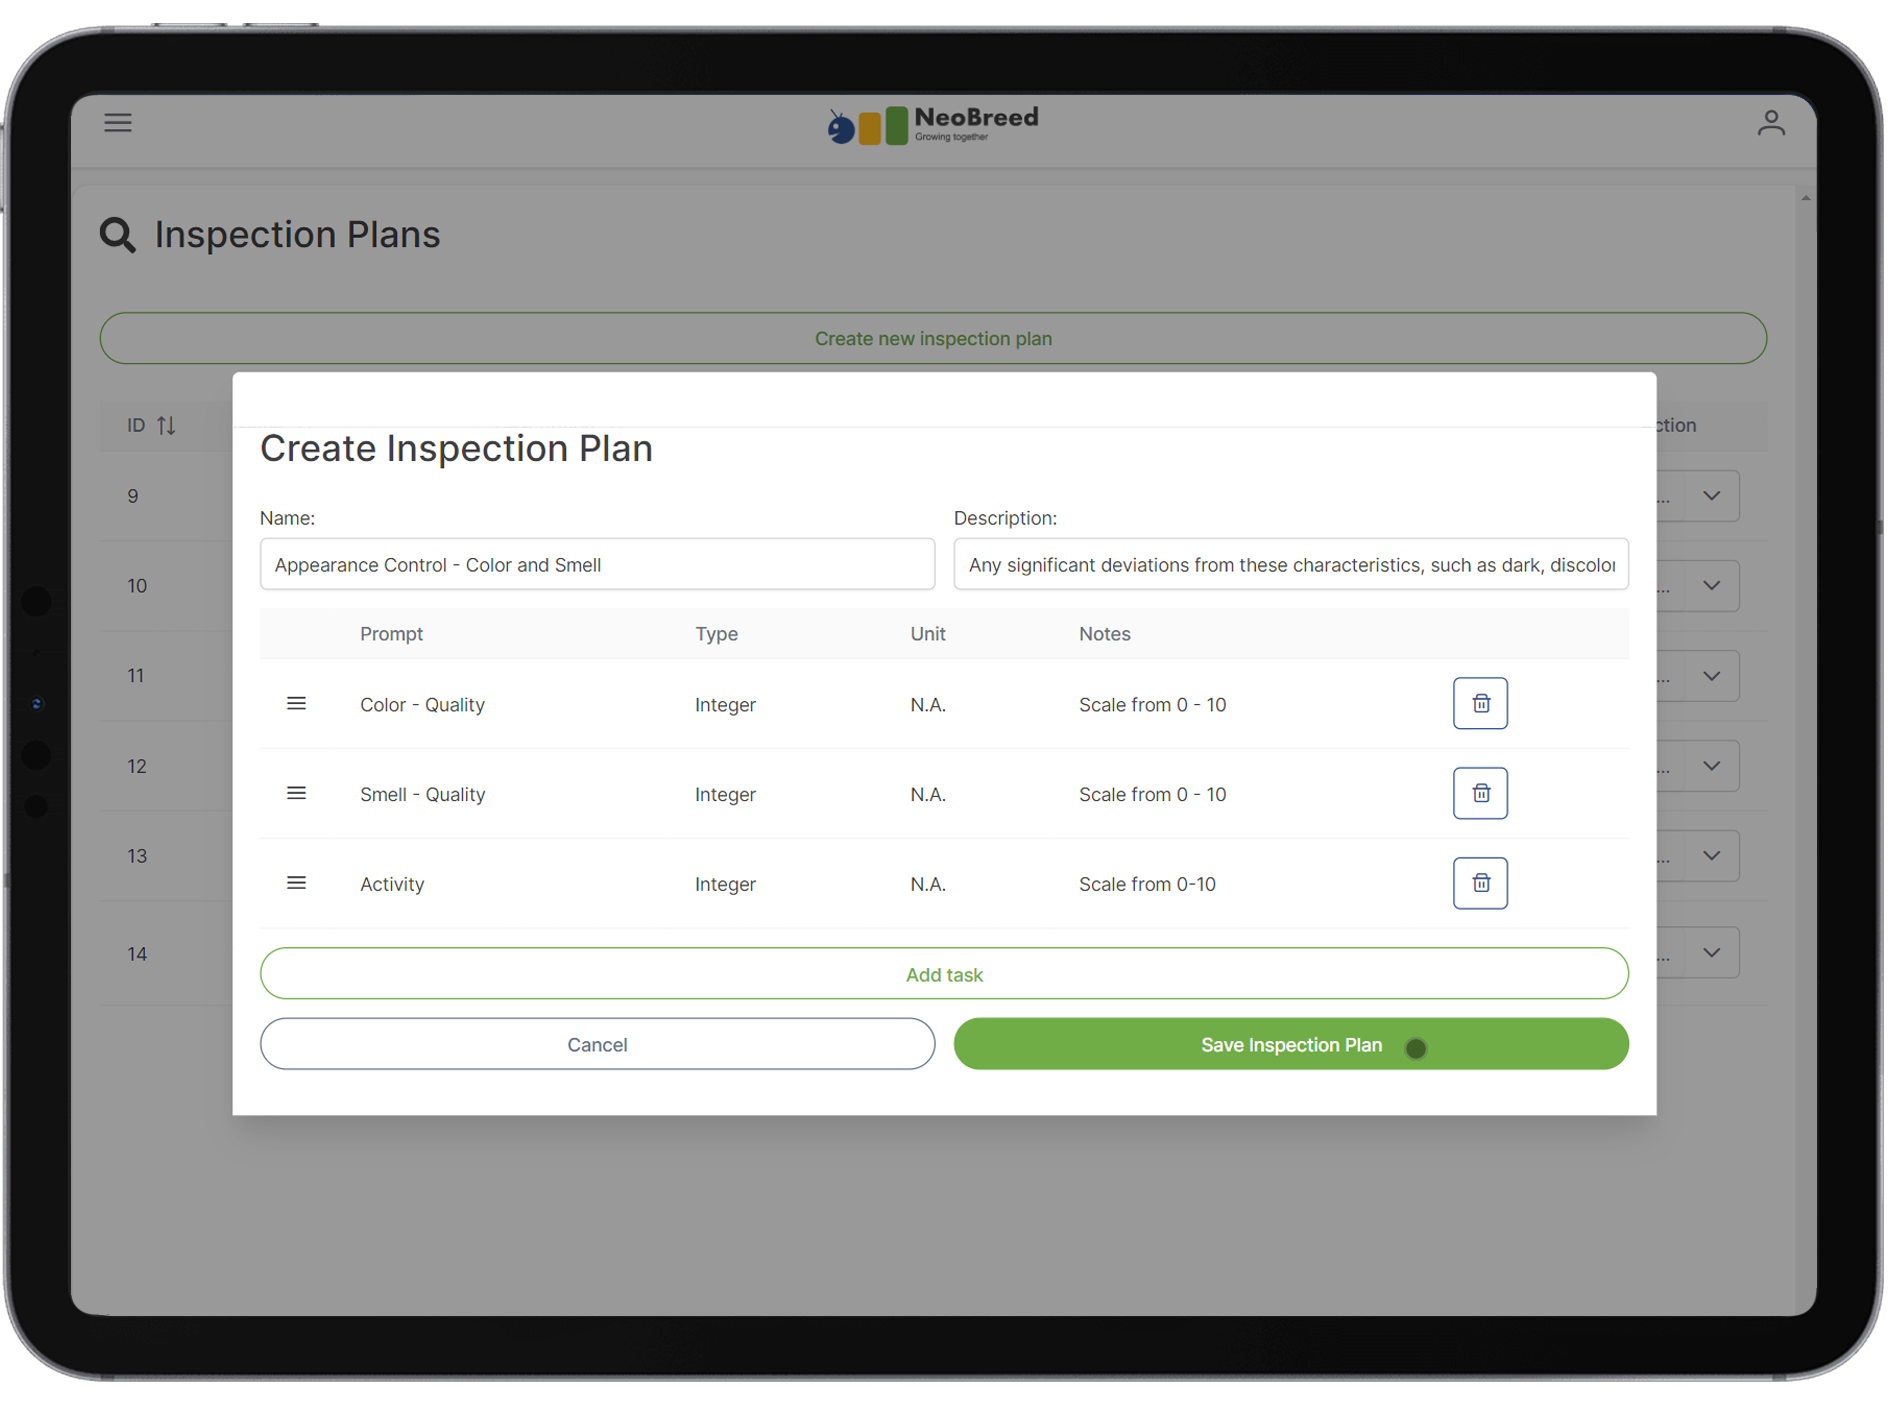Image resolution: width=1890 pixels, height=1417 pixels.
Task: Click N.A. unit in Smell - Quality row
Action: (928, 796)
